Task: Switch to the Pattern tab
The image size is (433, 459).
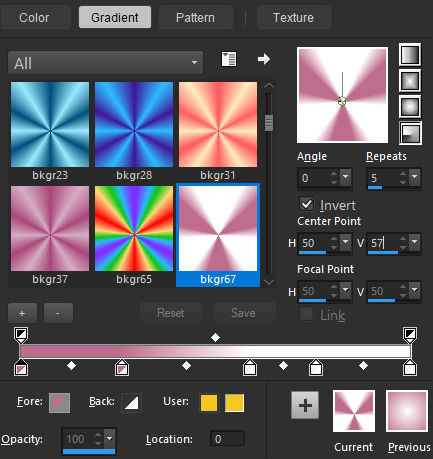Action: 195,17
